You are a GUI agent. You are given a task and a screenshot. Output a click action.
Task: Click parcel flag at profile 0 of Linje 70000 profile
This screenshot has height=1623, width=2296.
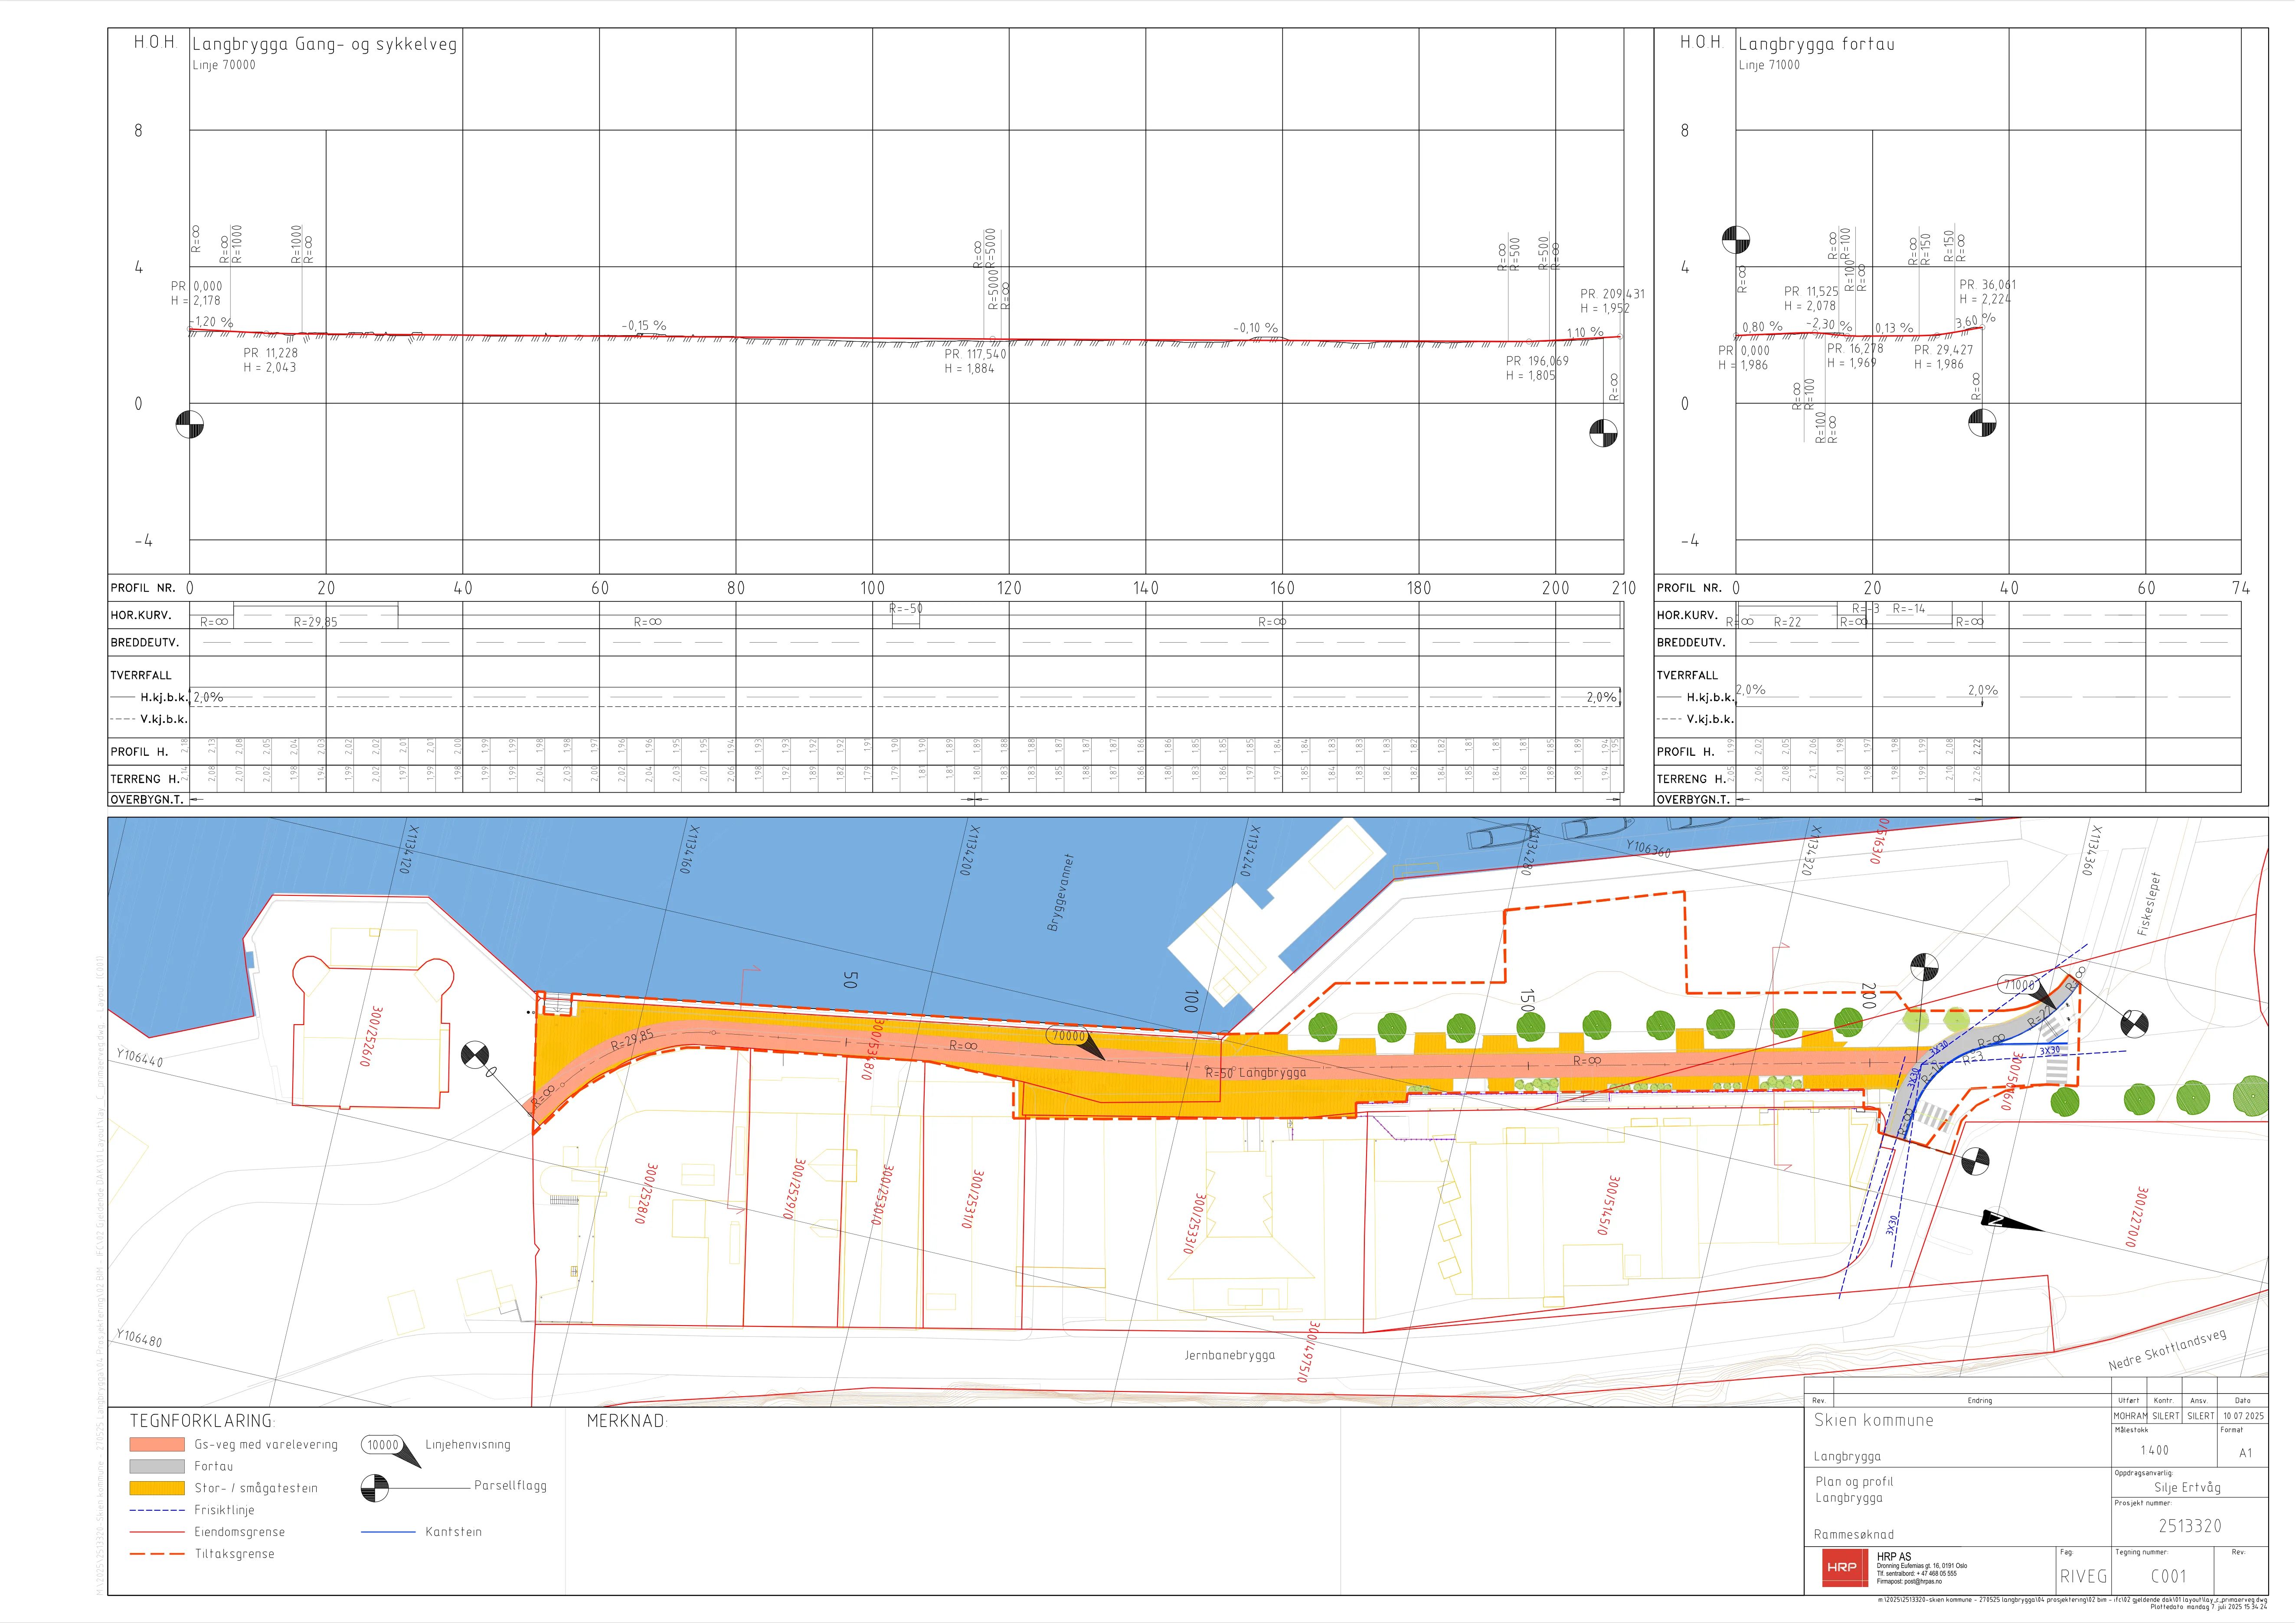(x=190, y=425)
